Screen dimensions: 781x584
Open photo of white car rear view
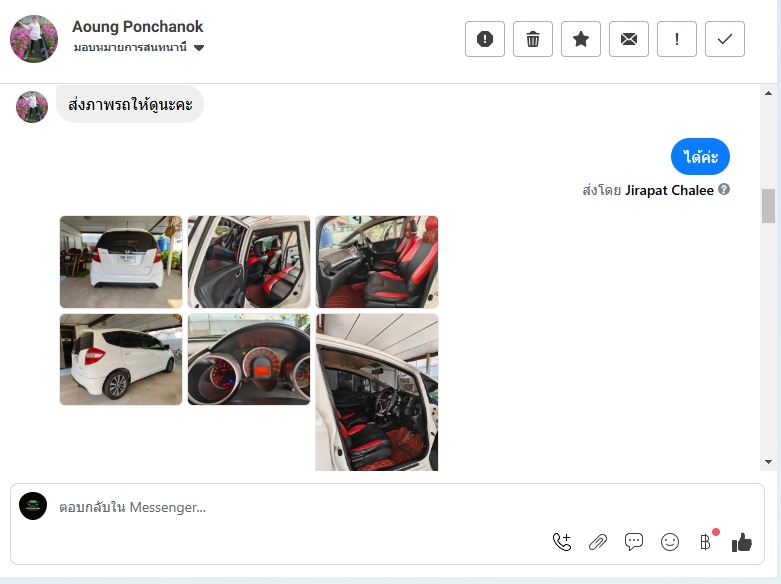121,262
